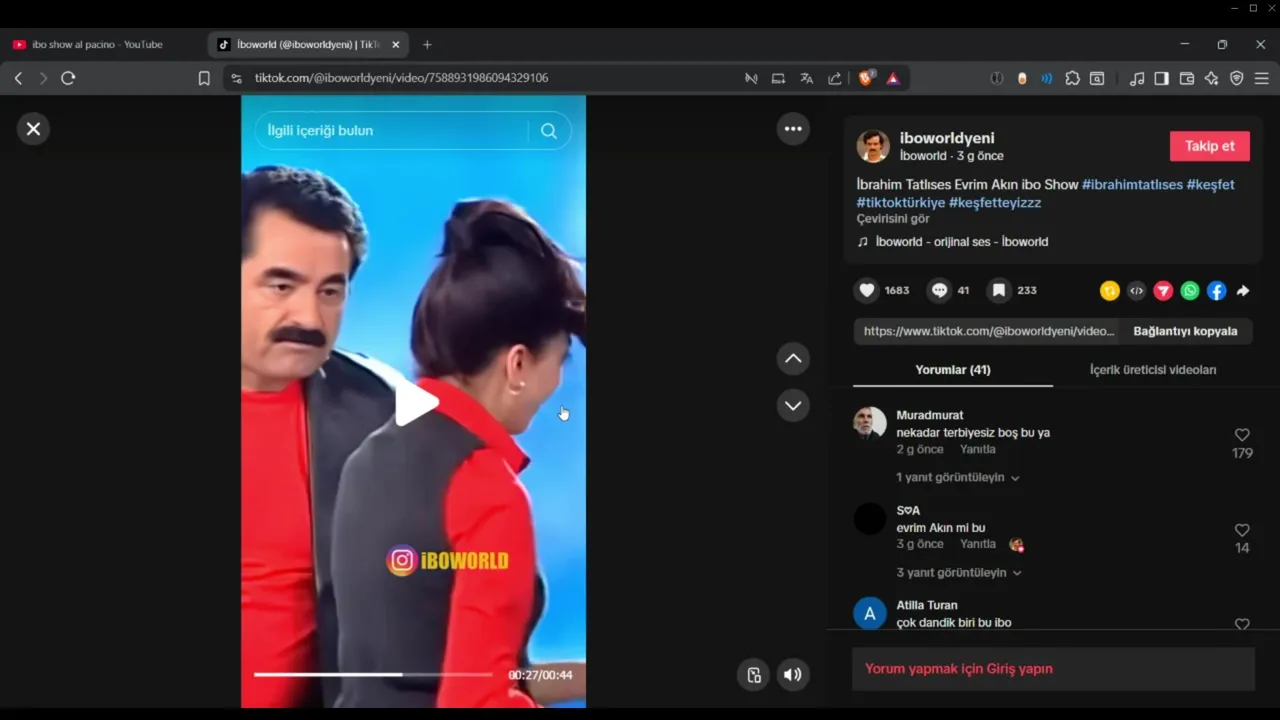Open the Brave Shields lion icon
Viewport: 1280px width, 720px height.
[866, 78]
